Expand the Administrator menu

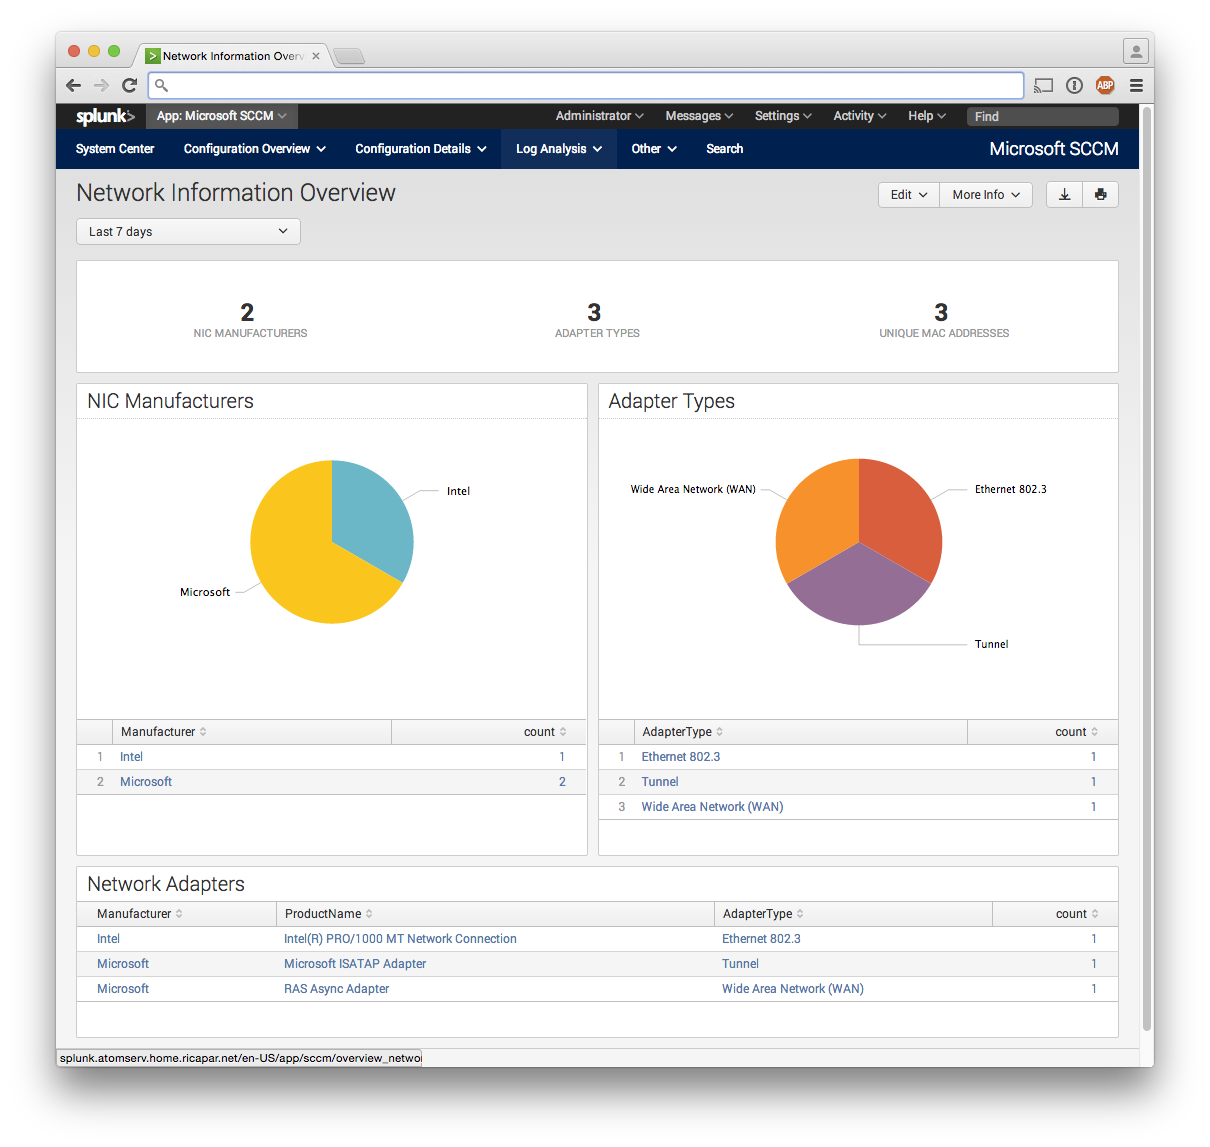600,116
